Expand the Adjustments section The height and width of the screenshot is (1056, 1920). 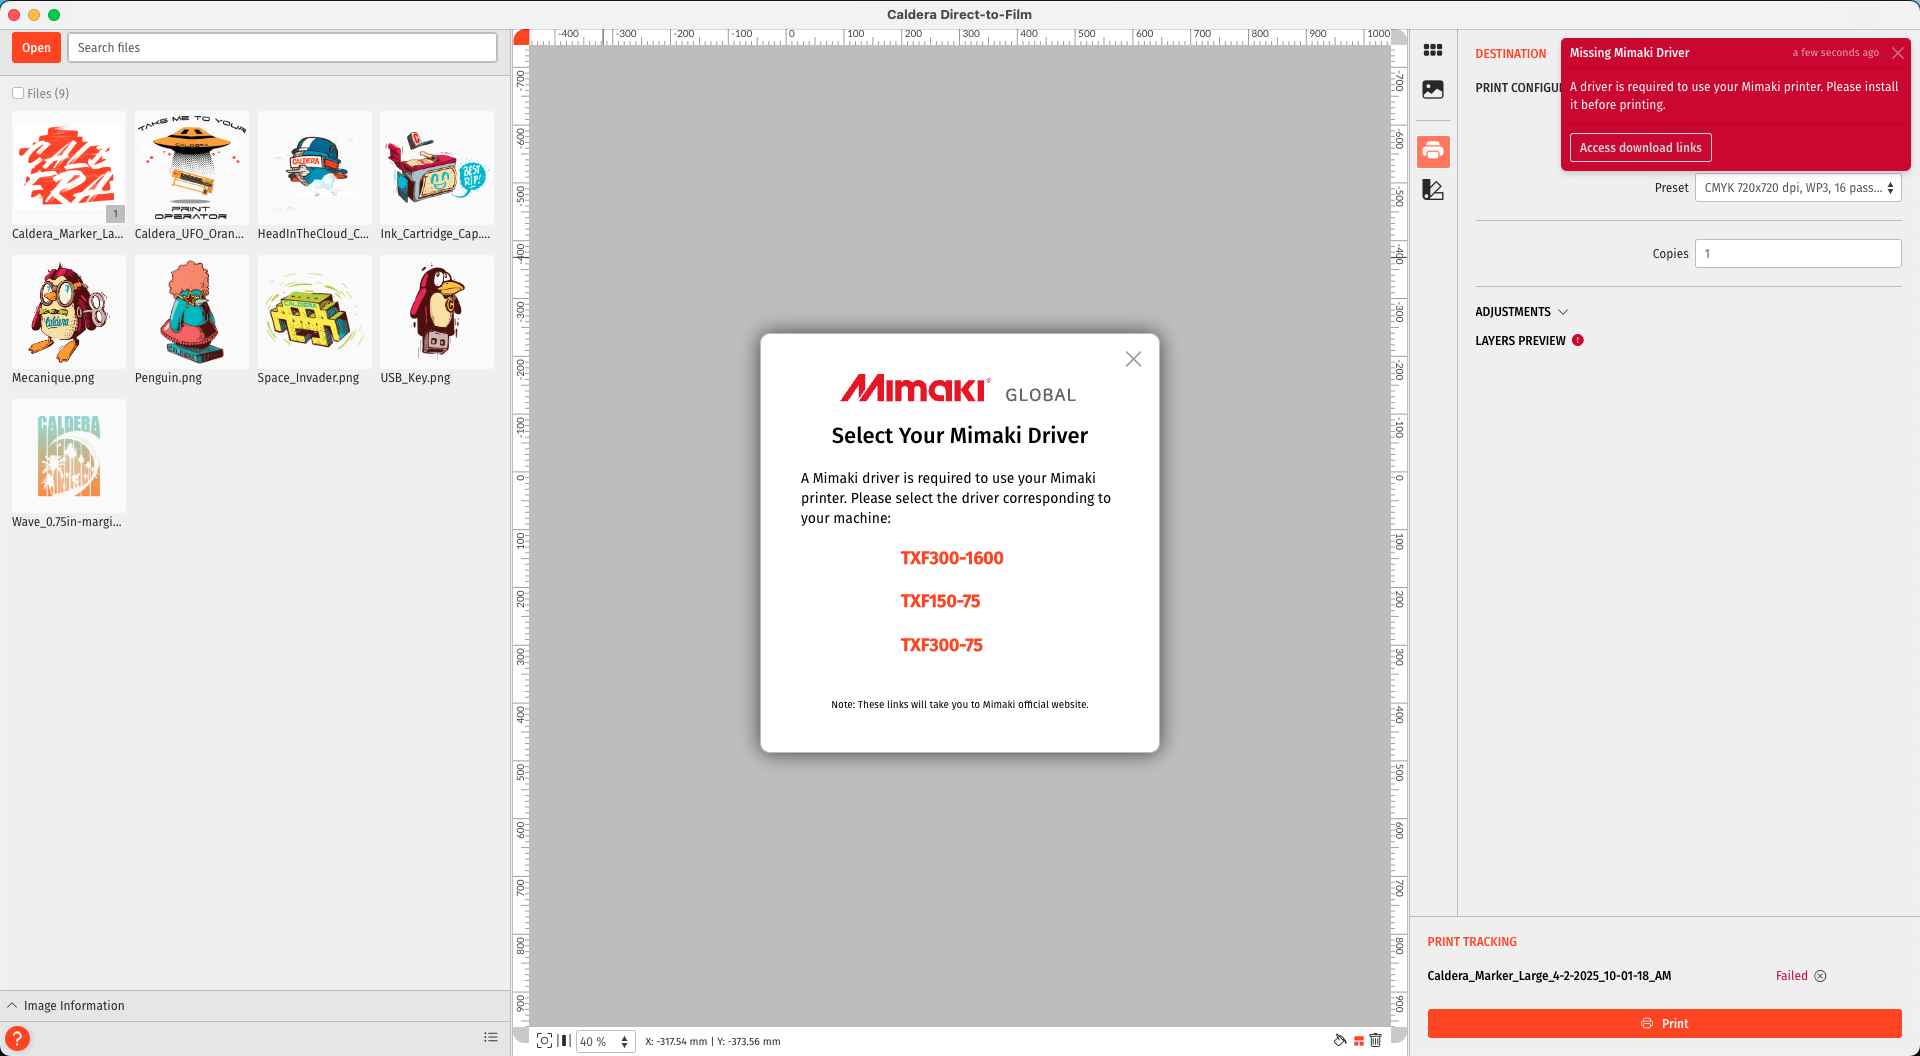pos(1521,312)
